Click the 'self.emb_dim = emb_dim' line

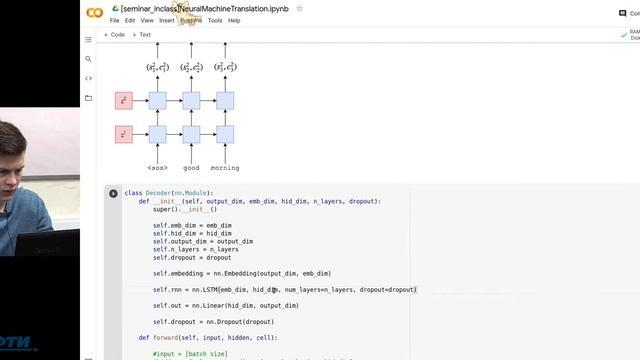point(192,225)
